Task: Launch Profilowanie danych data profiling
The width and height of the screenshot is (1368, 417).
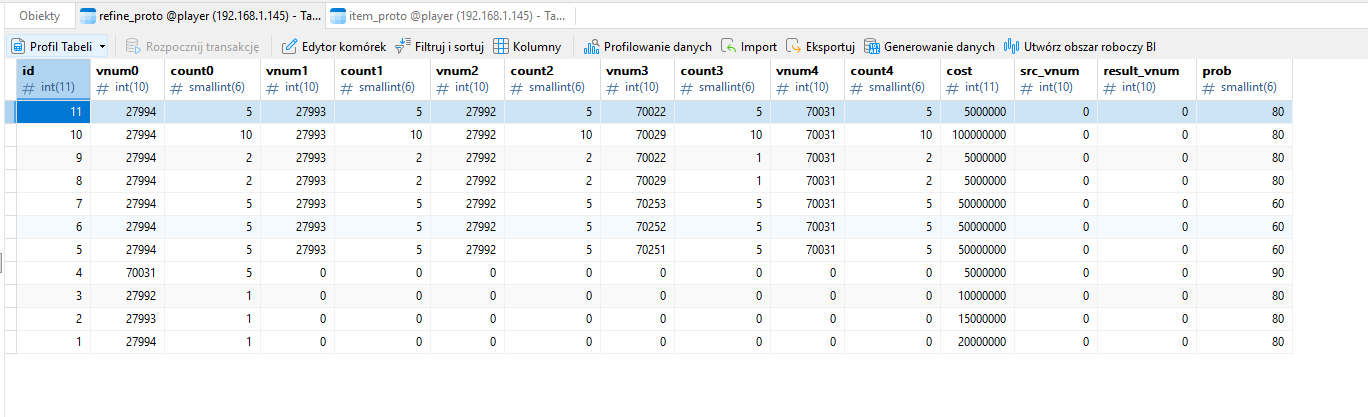Action: click(x=647, y=46)
